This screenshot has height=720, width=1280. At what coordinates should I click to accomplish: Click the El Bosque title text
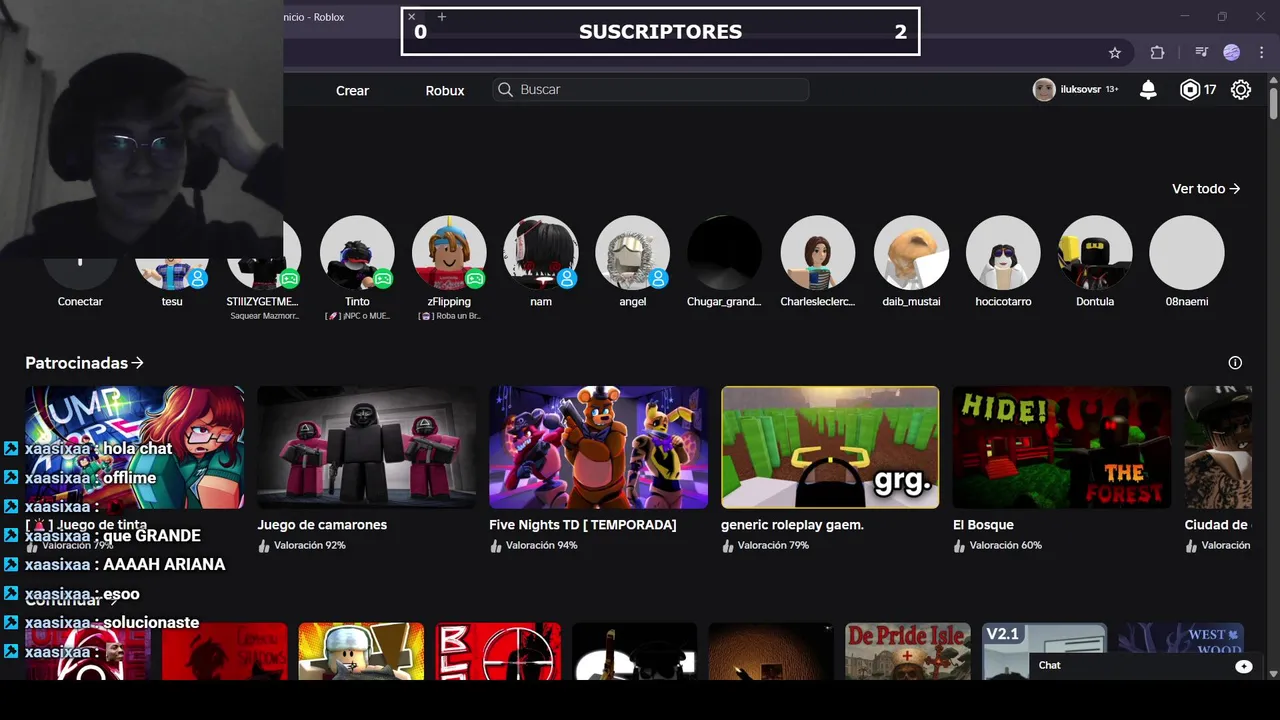[x=983, y=525]
